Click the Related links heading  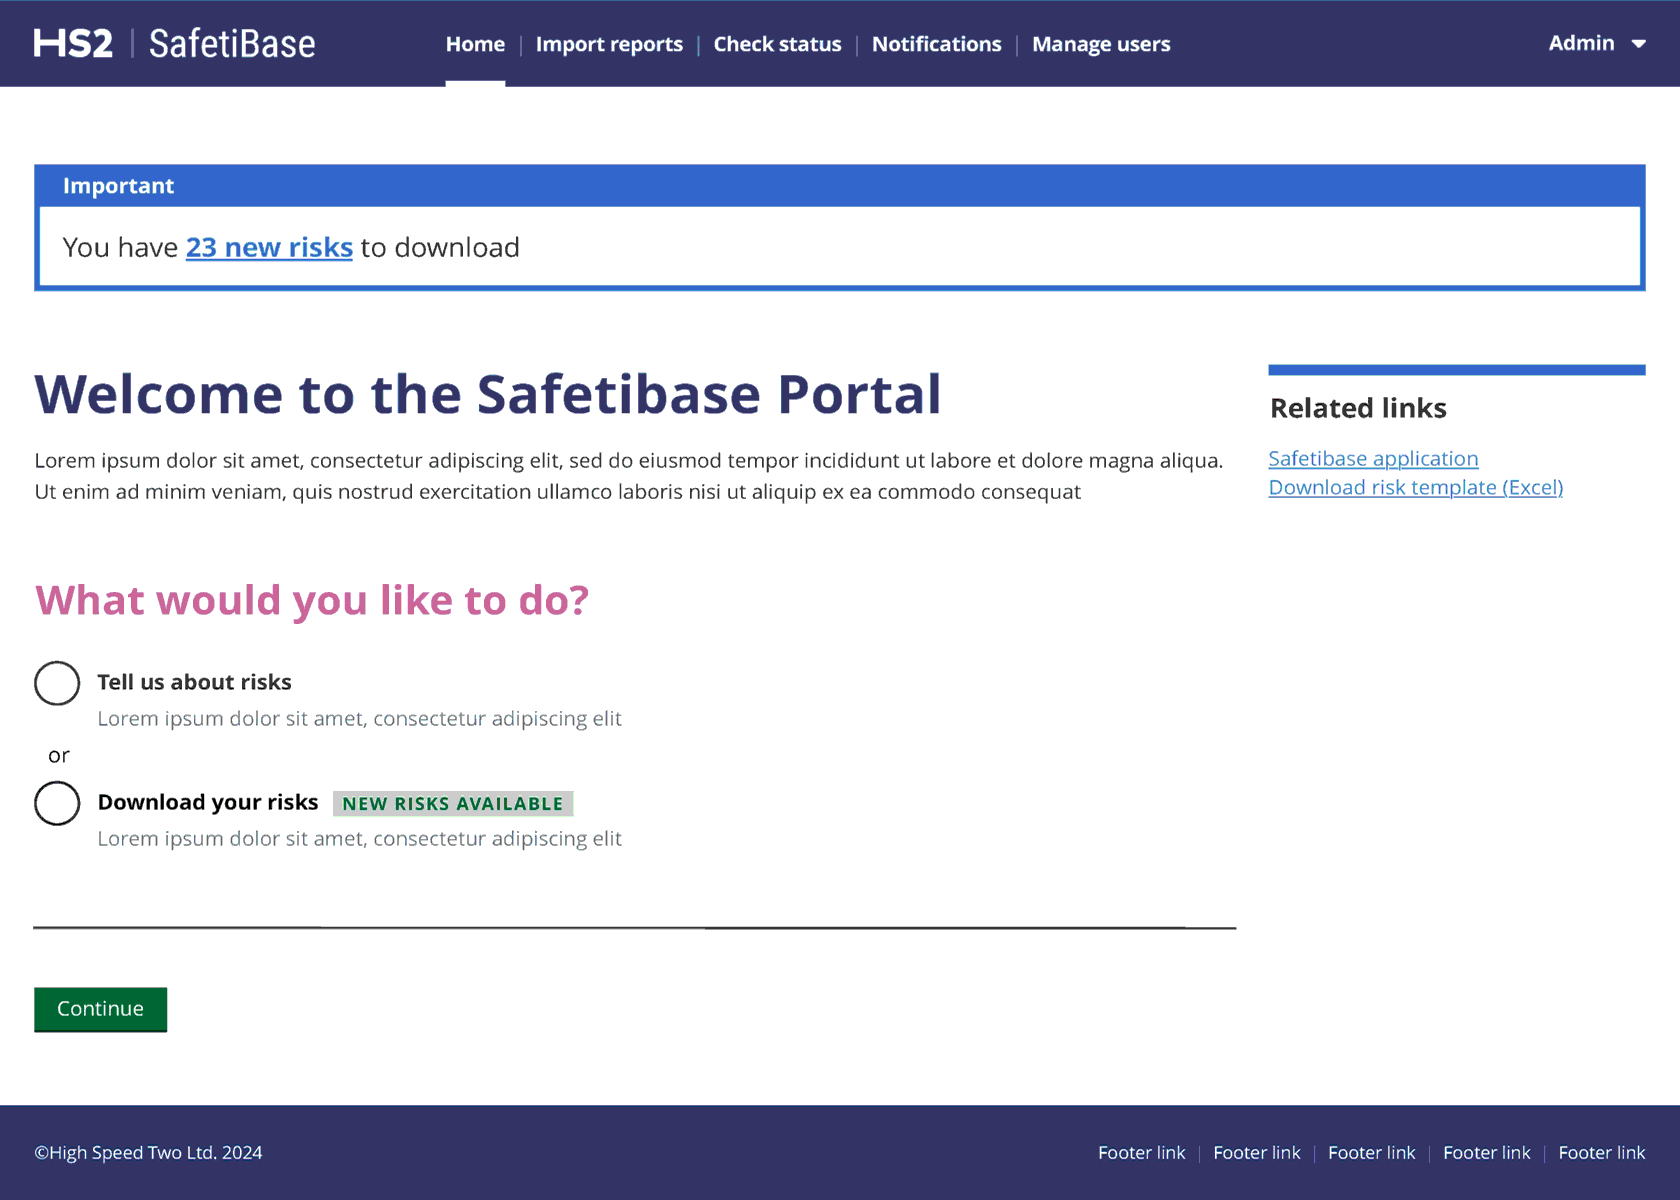1358,408
